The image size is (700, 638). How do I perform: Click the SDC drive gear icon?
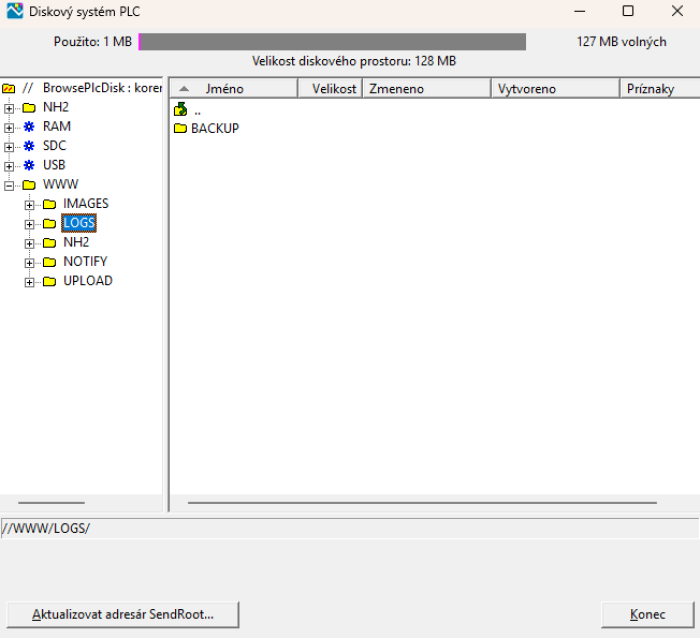coord(29,146)
